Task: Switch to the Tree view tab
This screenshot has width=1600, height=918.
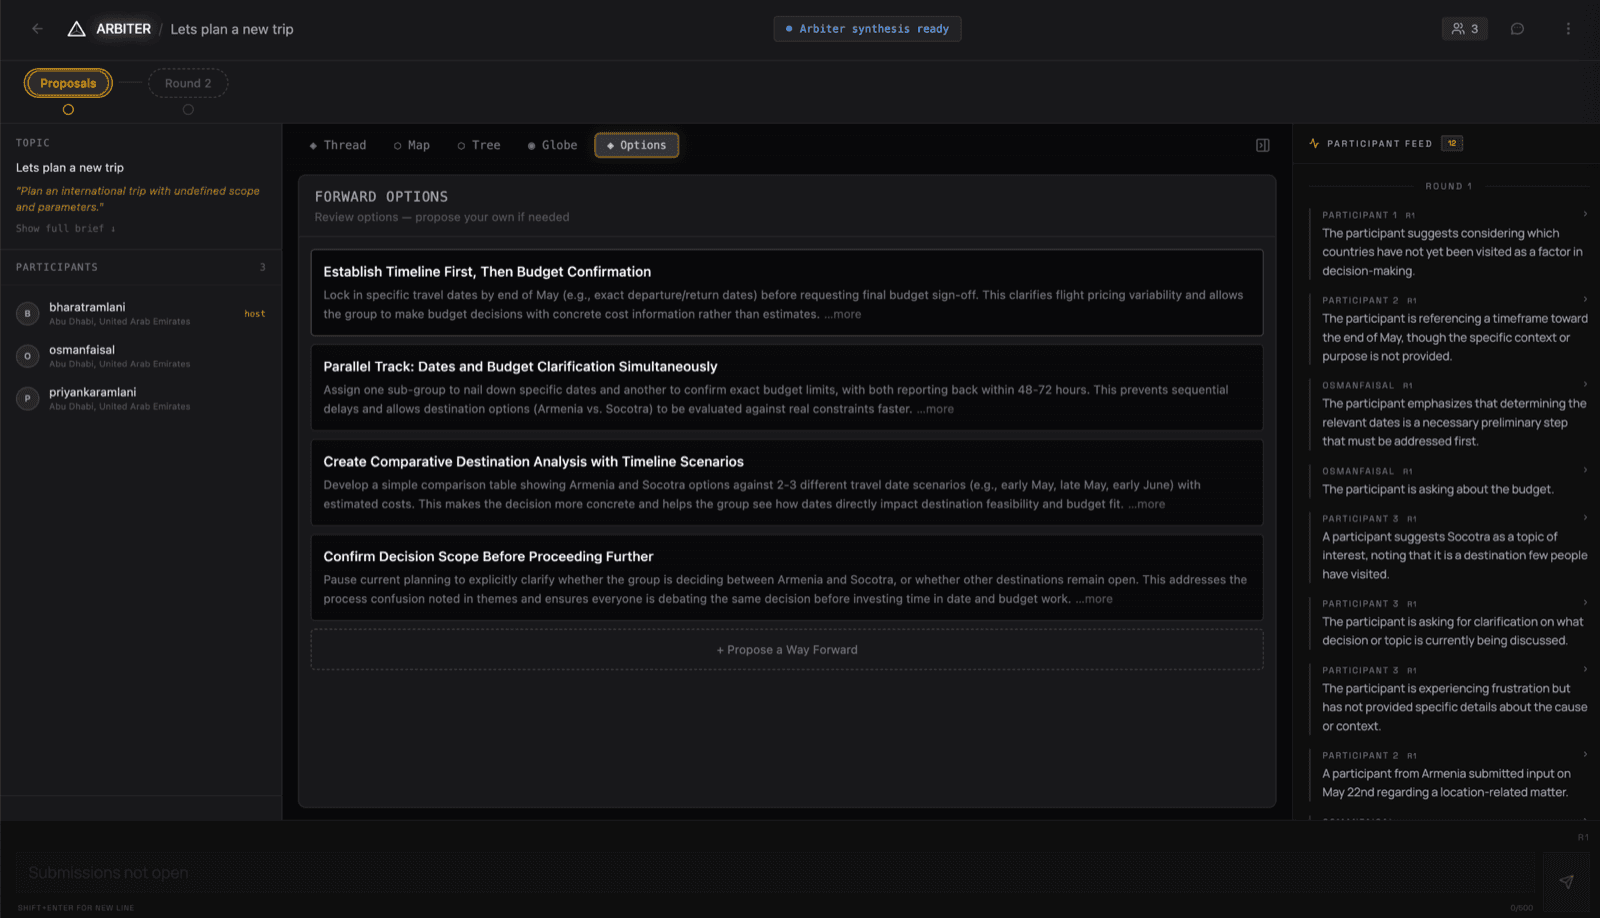Action: 479,145
